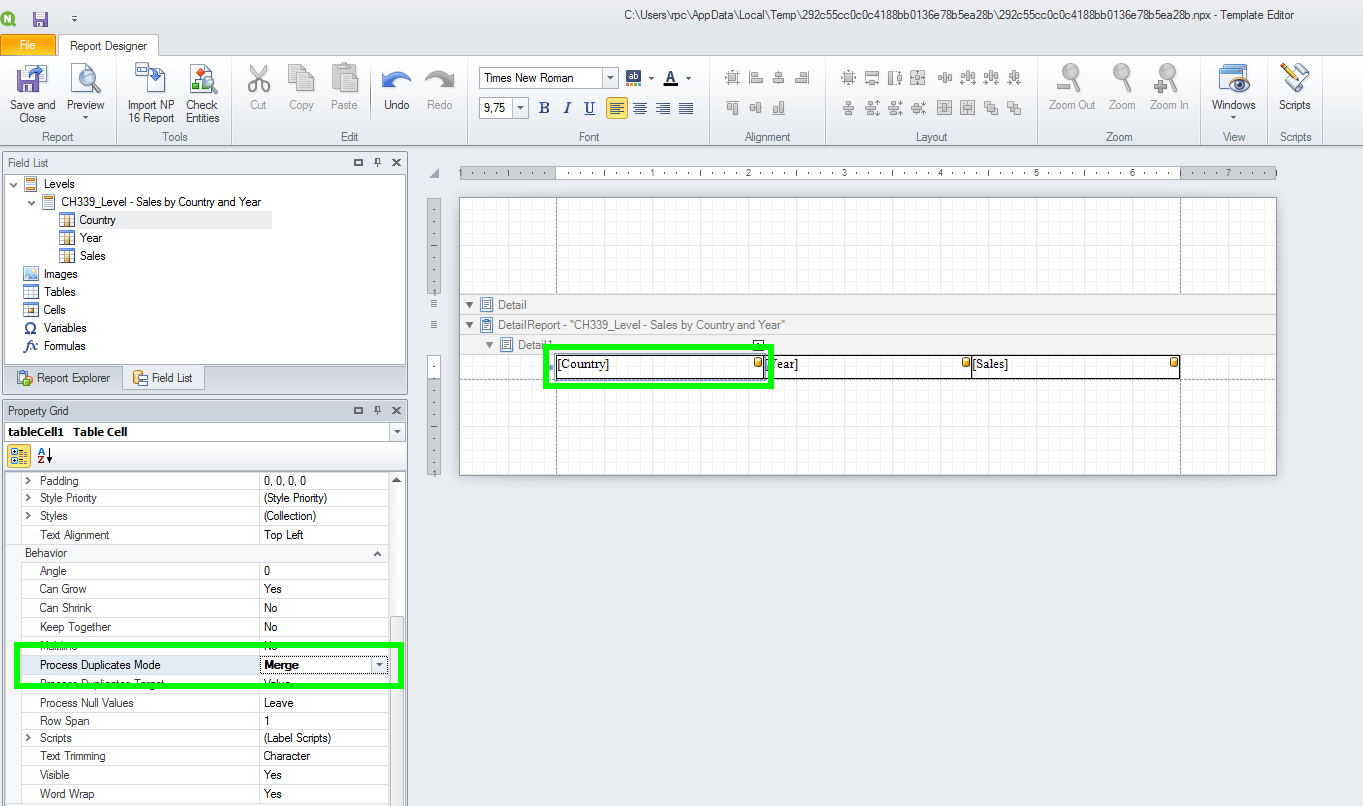Select Sales field in Field List
Image resolution: width=1363 pixels, height=806 pixels.
(x=93, y=256)
